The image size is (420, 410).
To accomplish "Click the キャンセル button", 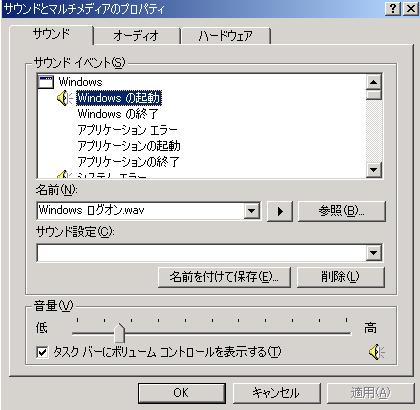I will click(276, 393).
